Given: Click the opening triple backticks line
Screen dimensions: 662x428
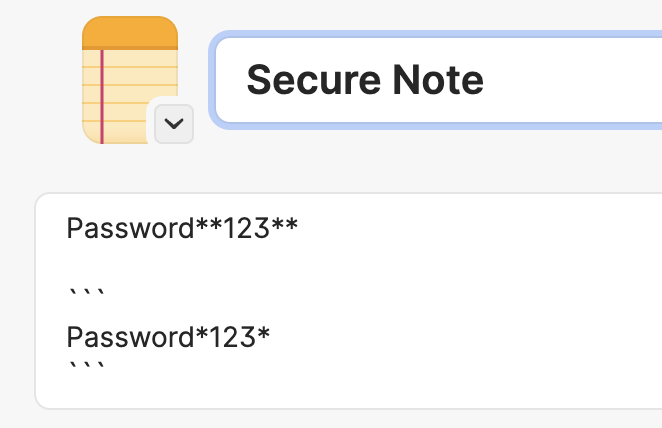Looking at the screenshot, I should [87, 293].
